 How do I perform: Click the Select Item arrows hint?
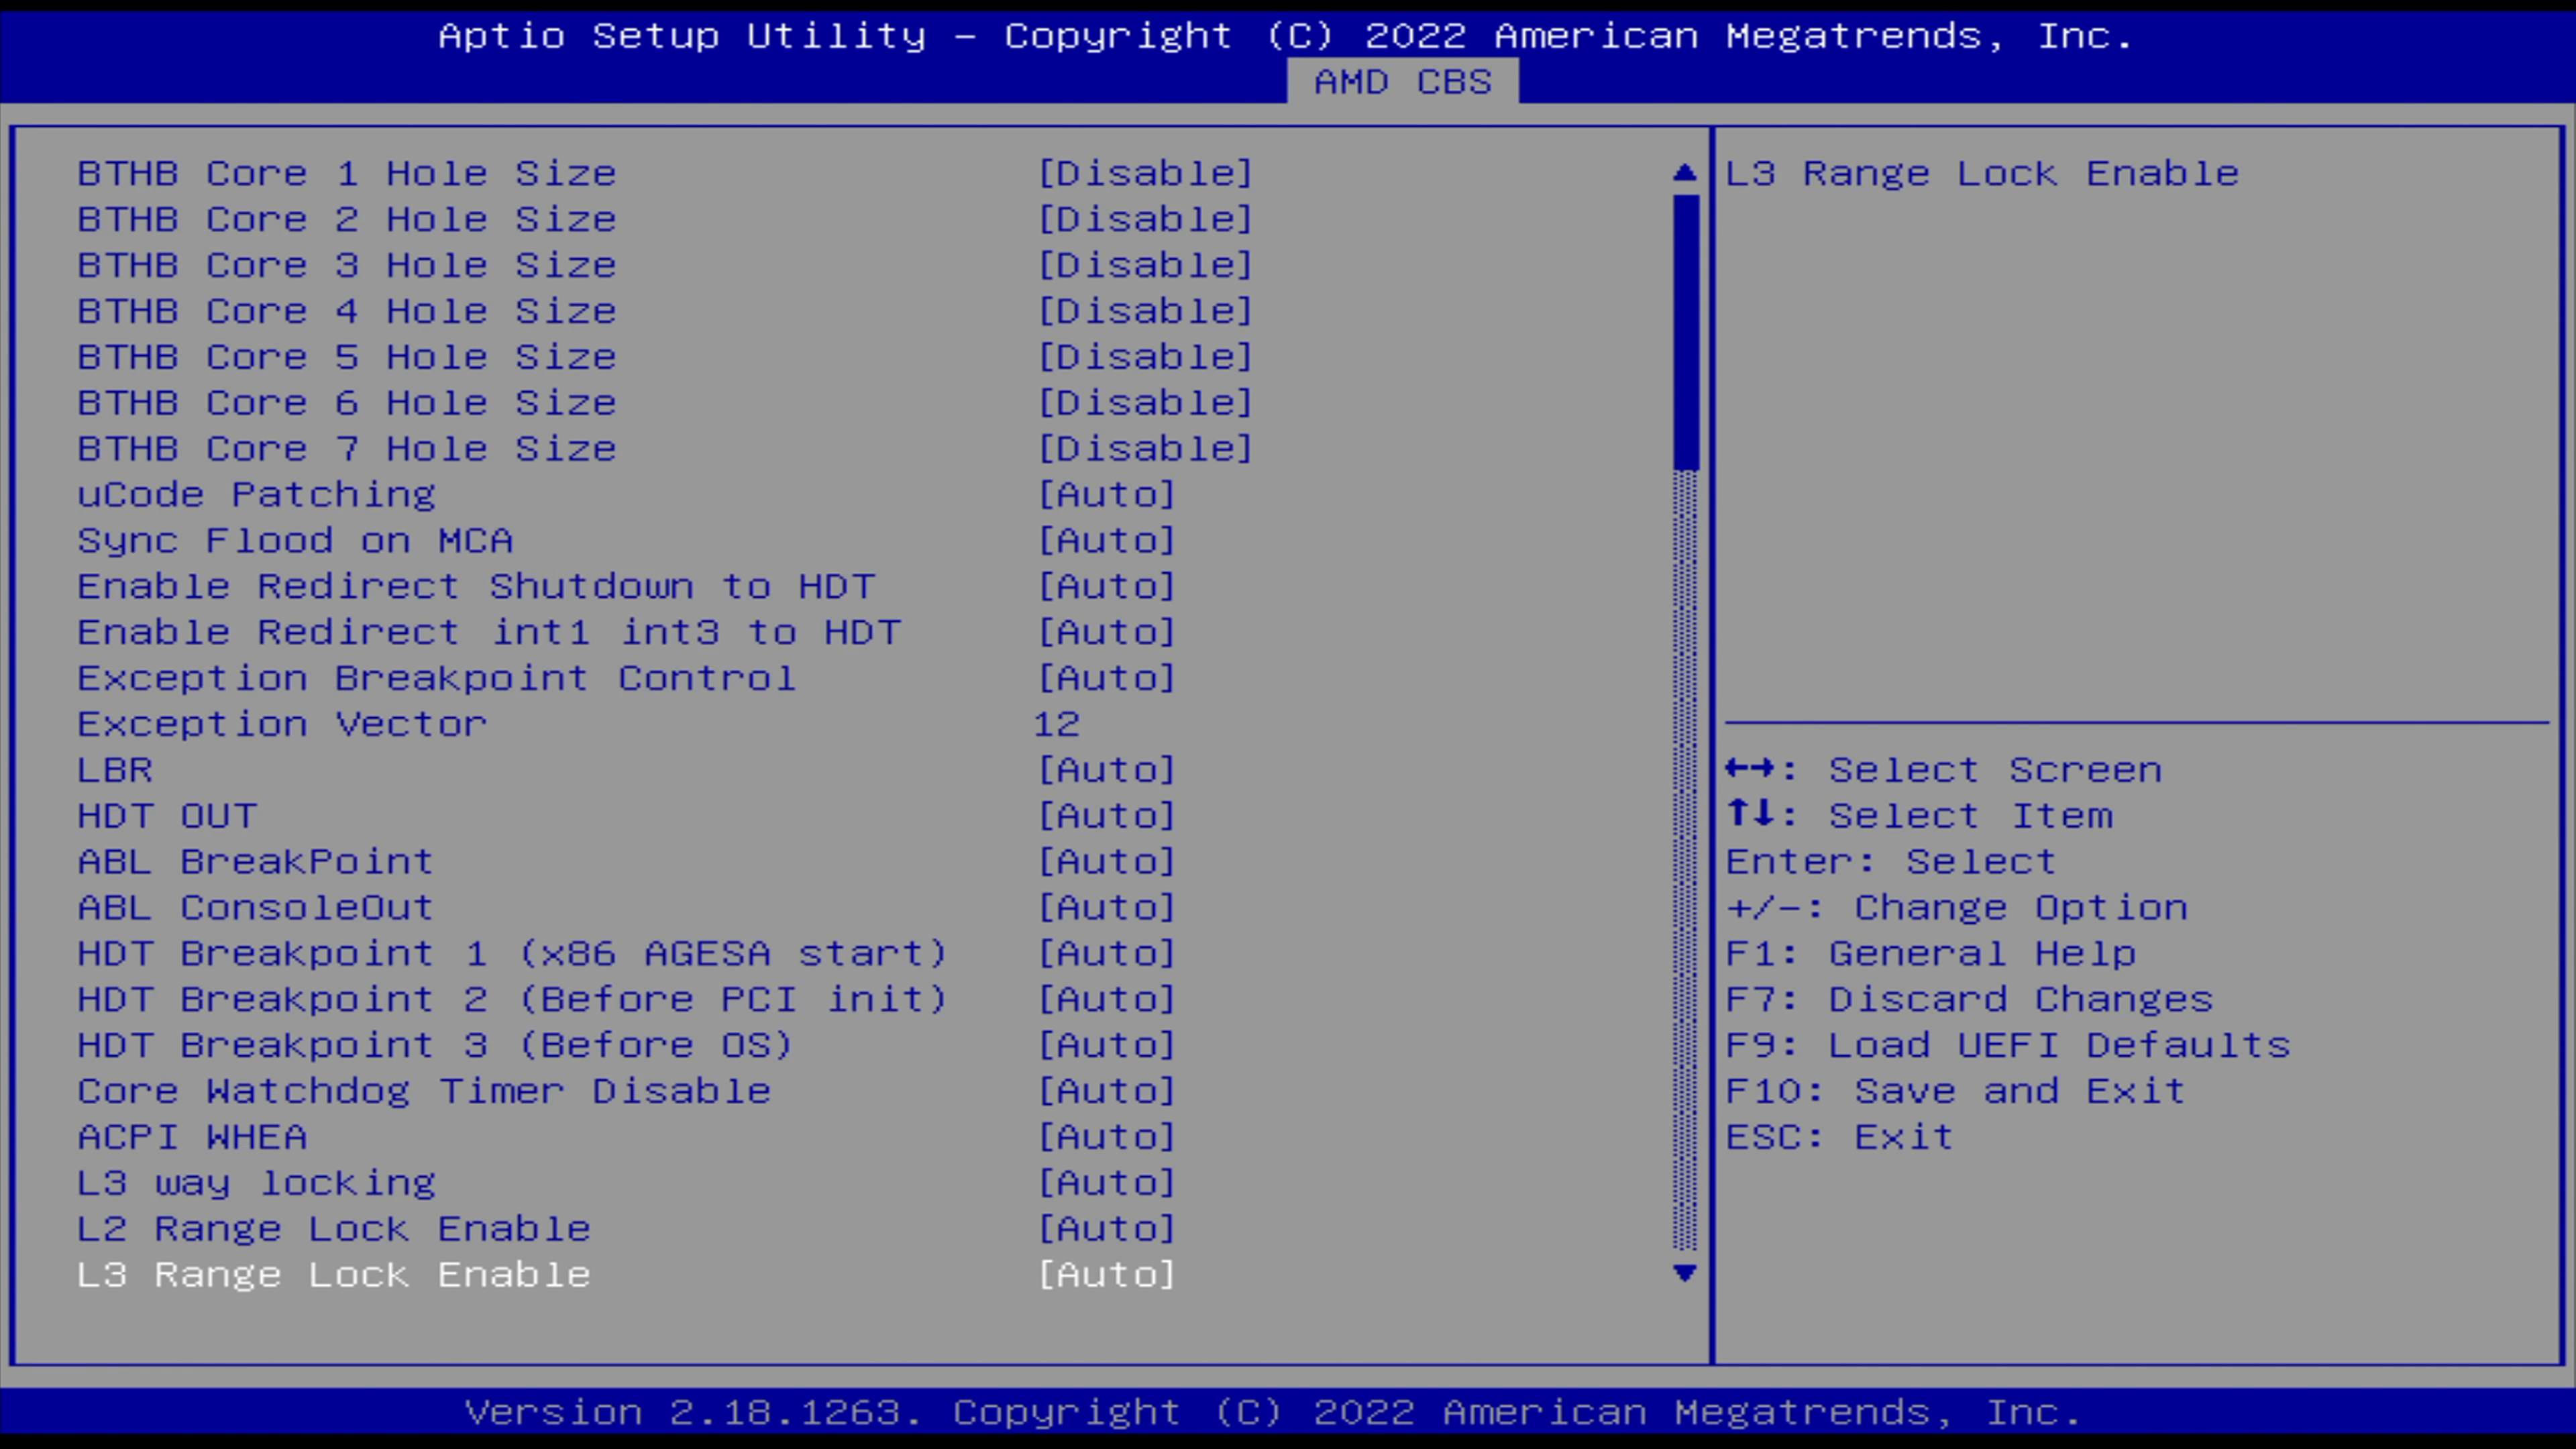[x=1920, y=817]
